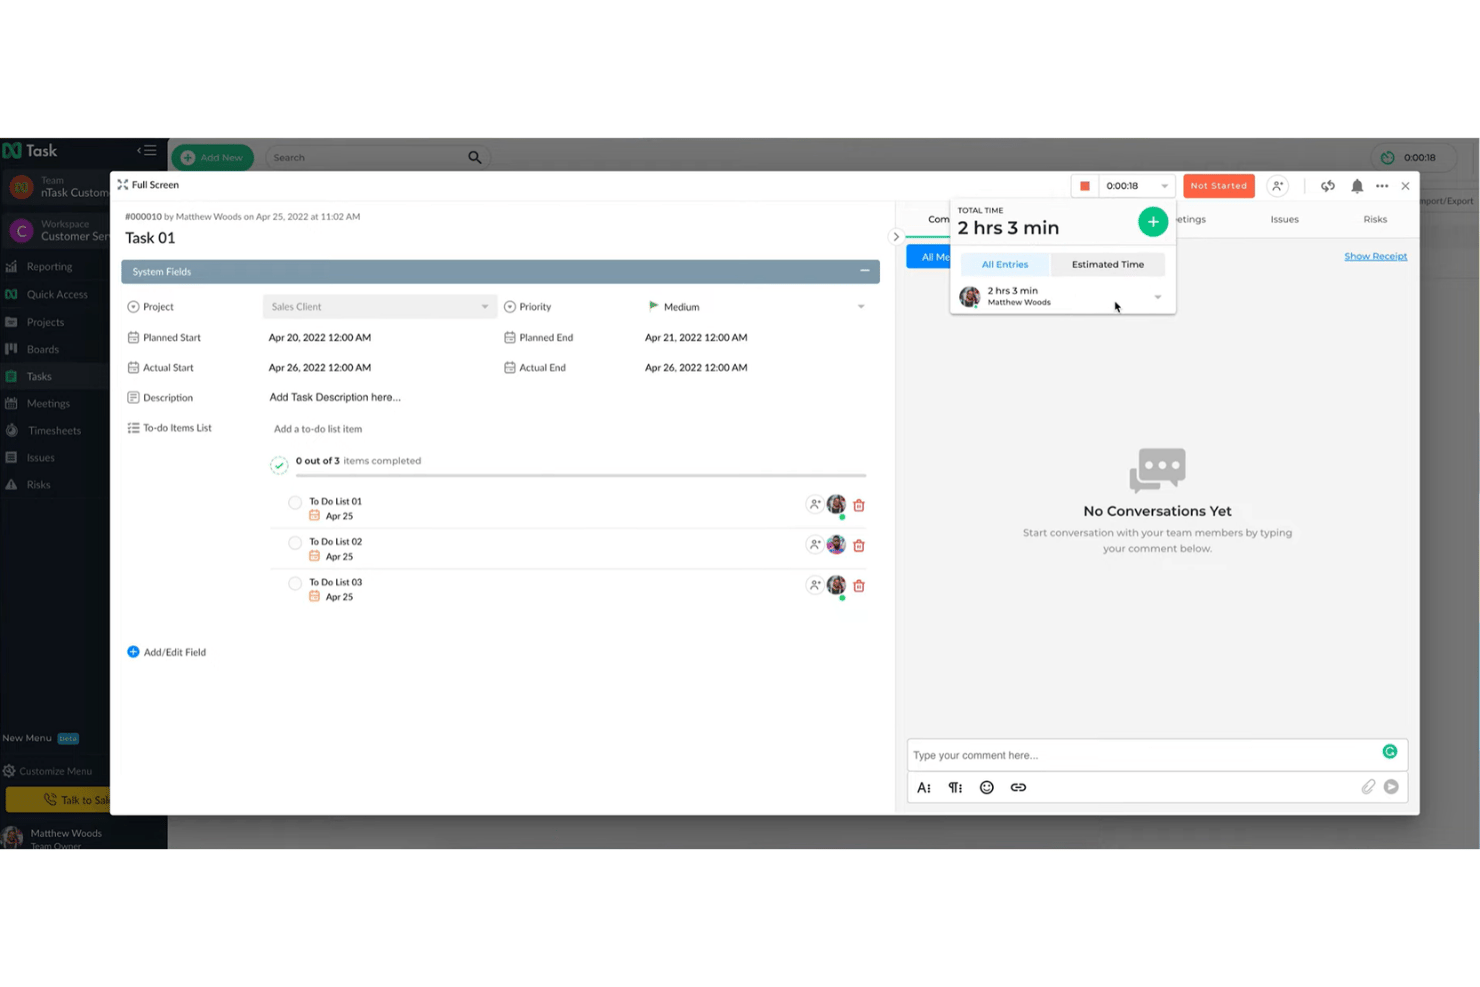The height and width of the screenshot is (987, 1480).
Task: Click Add a to-do list item field
Action: [x=318, y=429]
